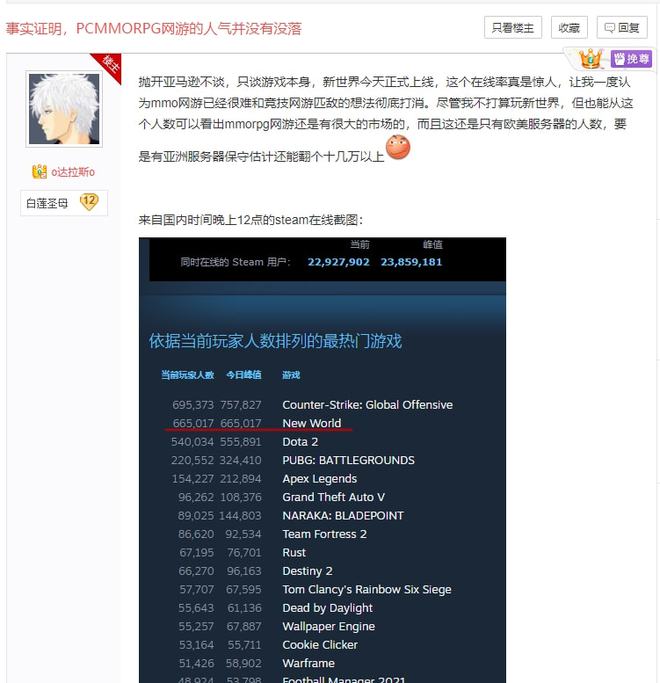Click Wallpaper Engine entry
This screenshot has height=683, width=660.
click(328, 626)
